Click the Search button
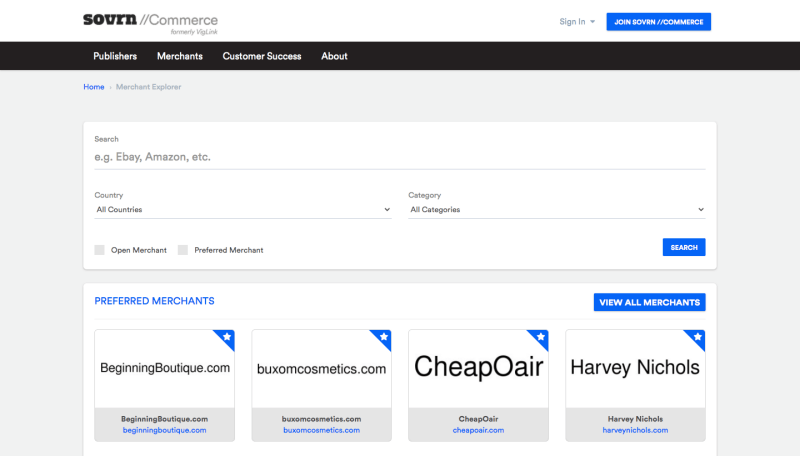800x456 pixels. point(684,247)
